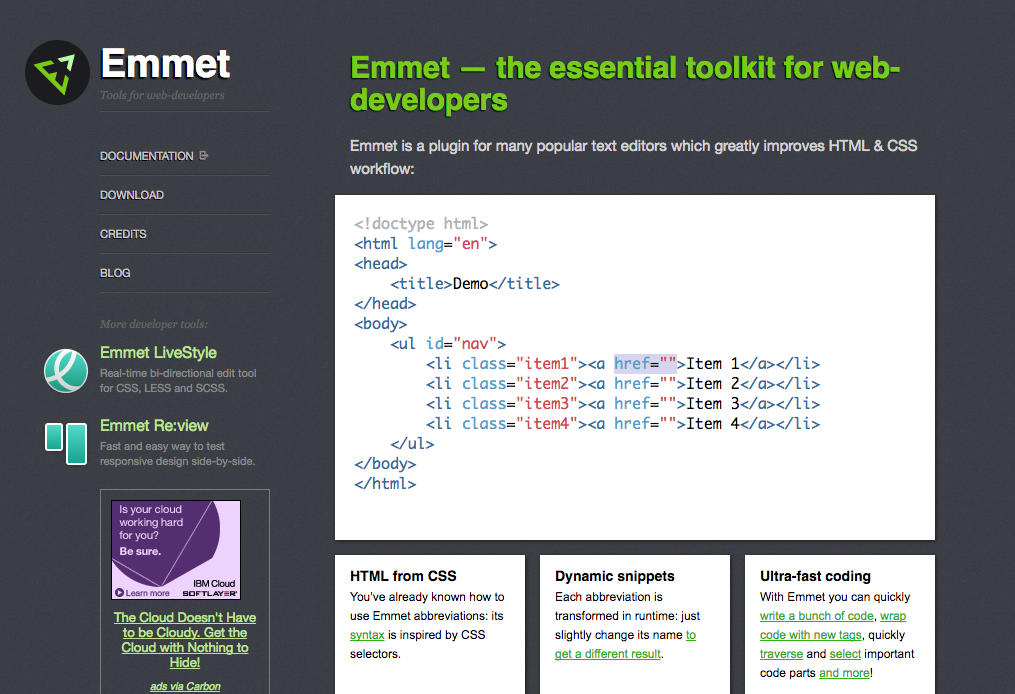
Task: Click the 'and more' link
Action: 844,673
